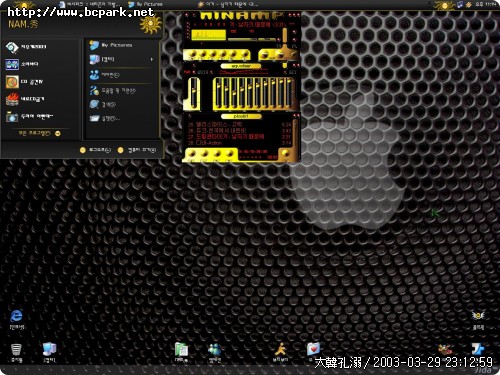500x375 pixels.
Task: Click the equalizer preamp slider
Action: tap(193, 93)
